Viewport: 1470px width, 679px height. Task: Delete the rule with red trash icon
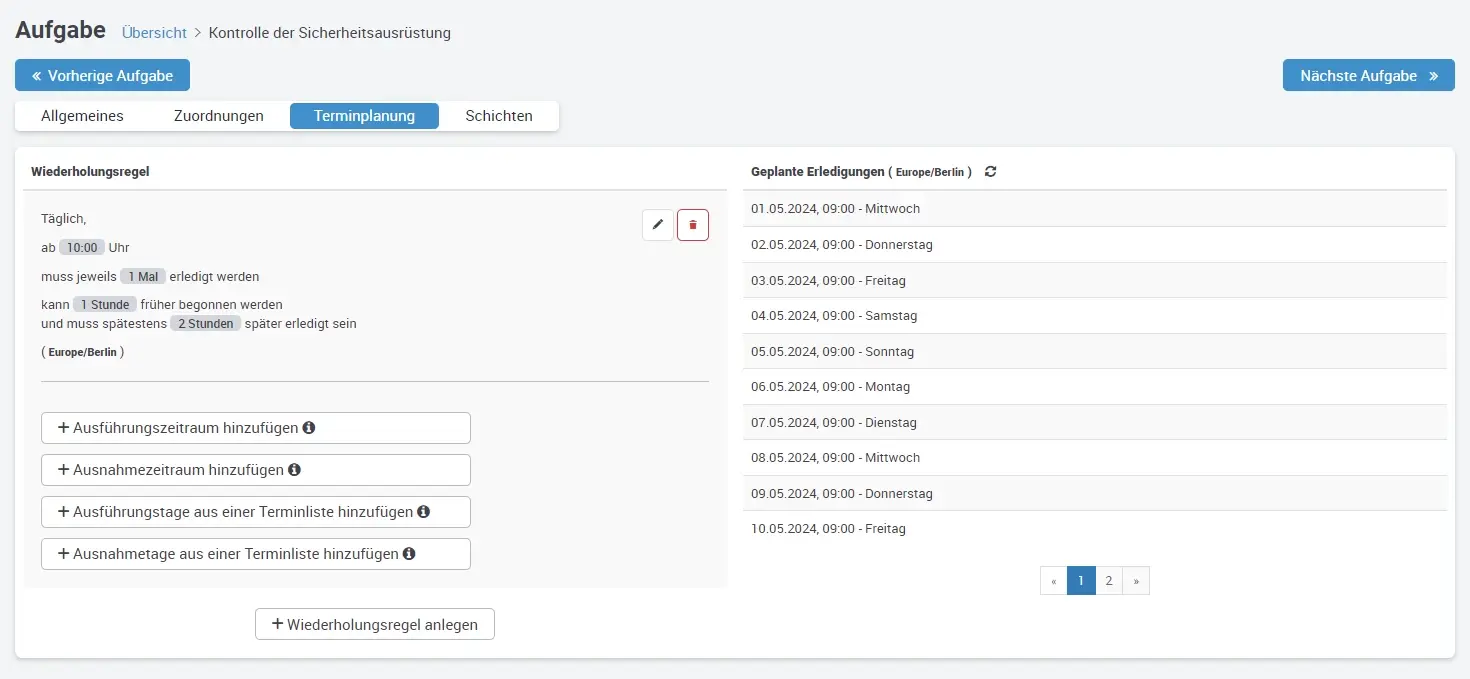(693, 225)
